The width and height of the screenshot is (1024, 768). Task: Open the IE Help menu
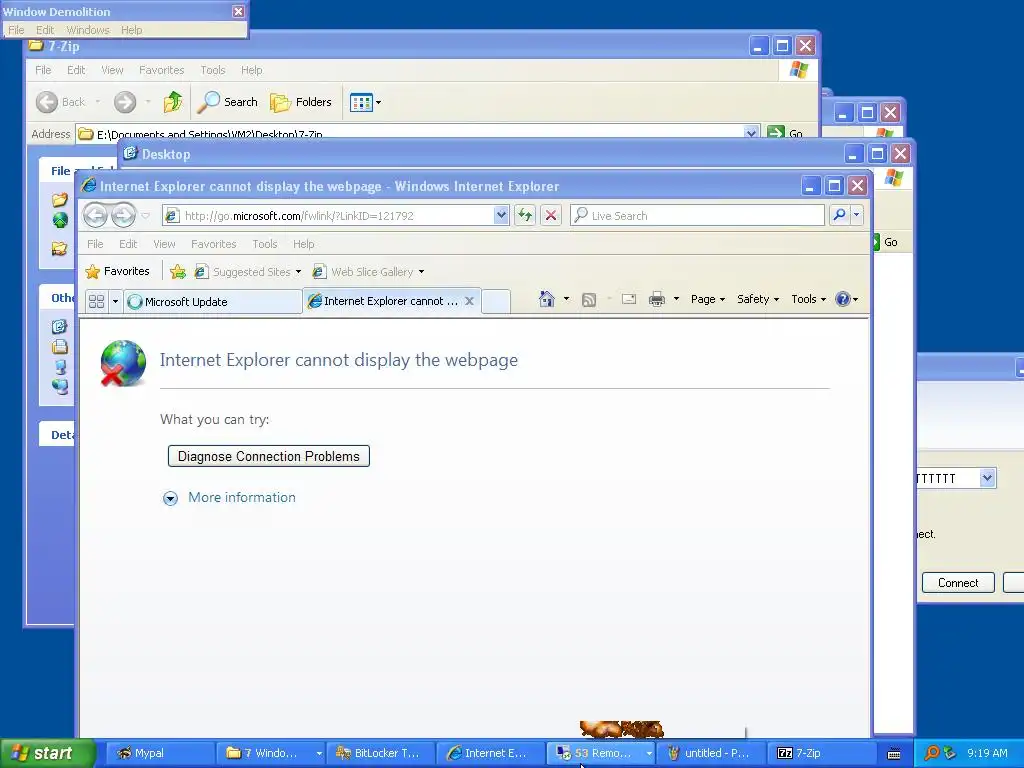304,244
